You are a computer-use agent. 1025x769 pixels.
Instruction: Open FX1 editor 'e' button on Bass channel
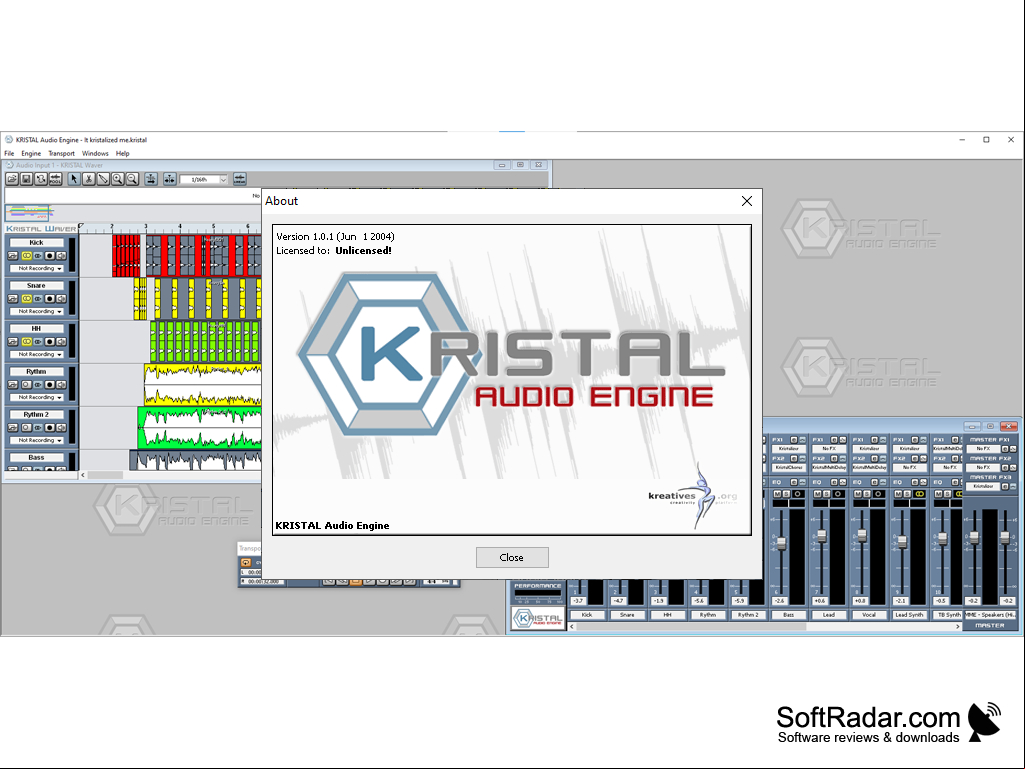[794, 440]
